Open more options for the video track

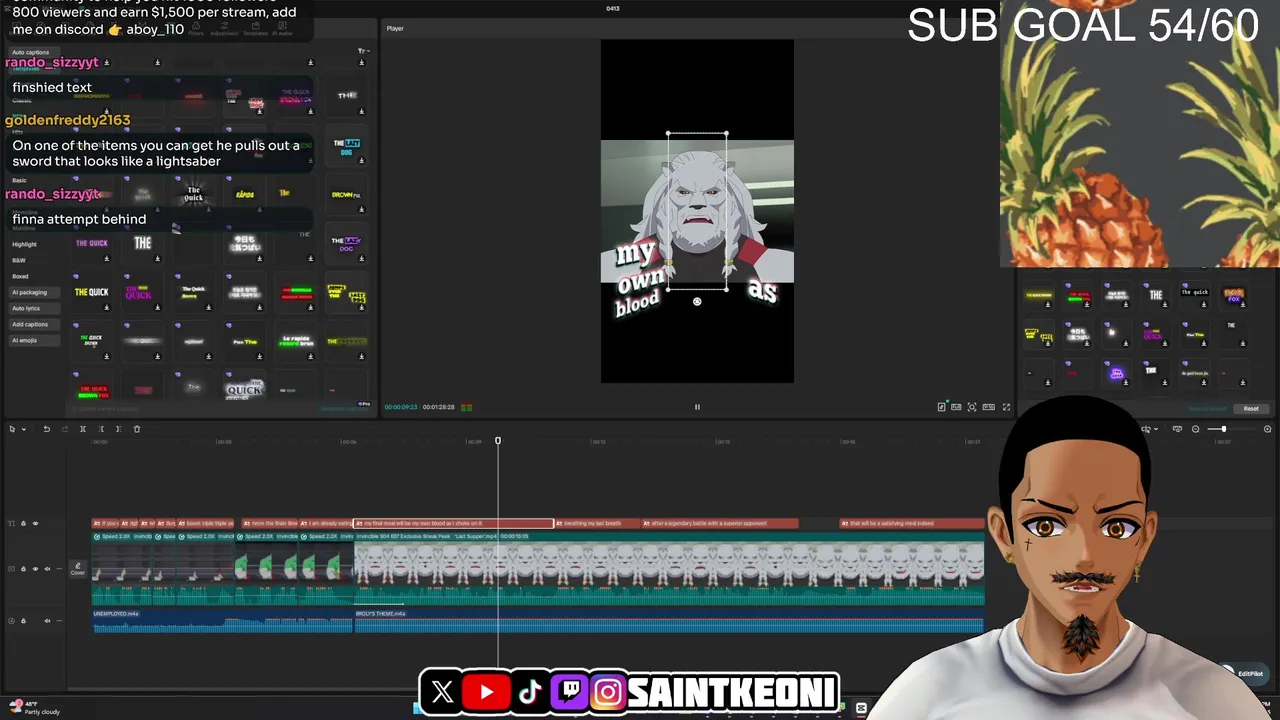pyautogui.click(x=59, y=569)
